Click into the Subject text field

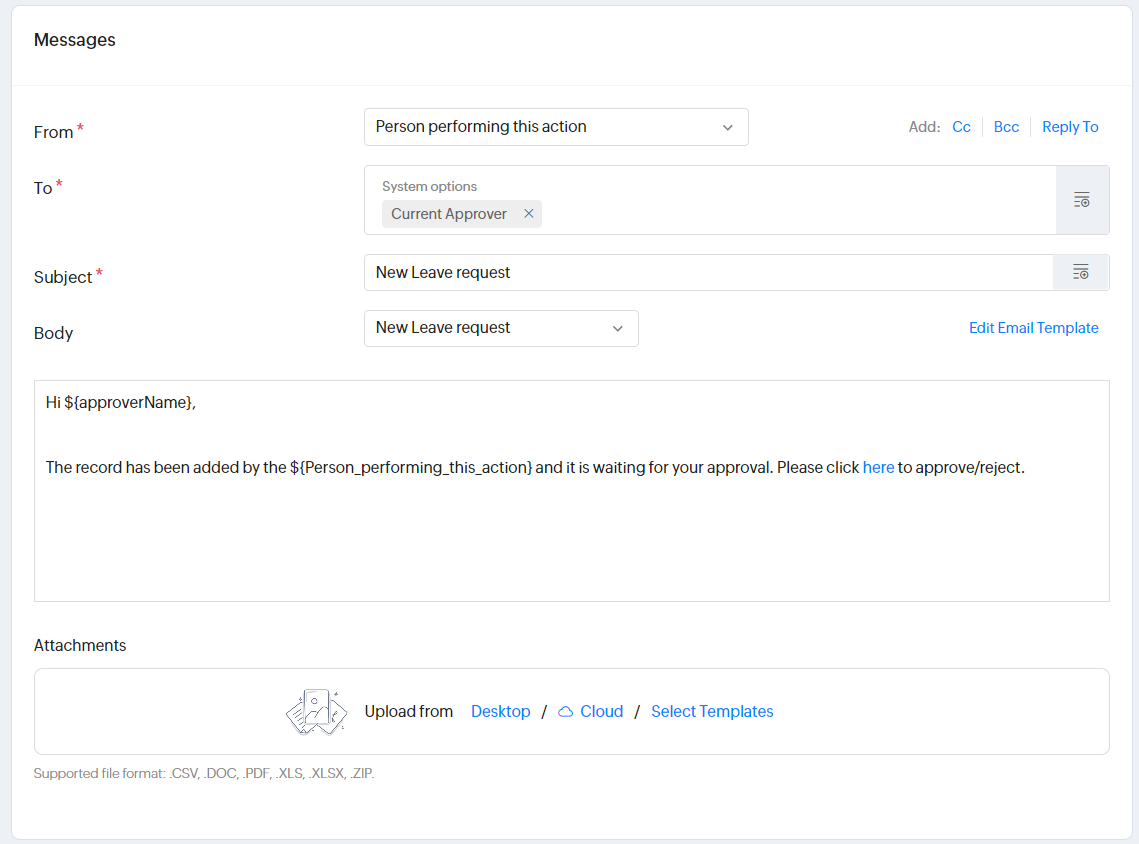click(x=700, y=272)
